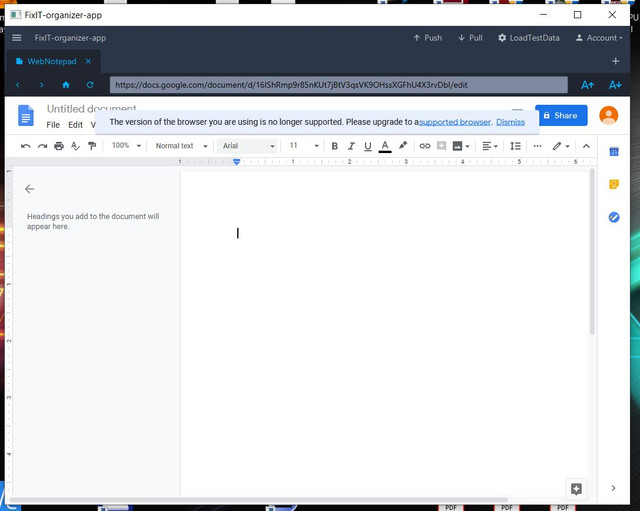Open Google Calendar side panel
The width and height of the screenshot is (640, 511).
pos(614,152)
